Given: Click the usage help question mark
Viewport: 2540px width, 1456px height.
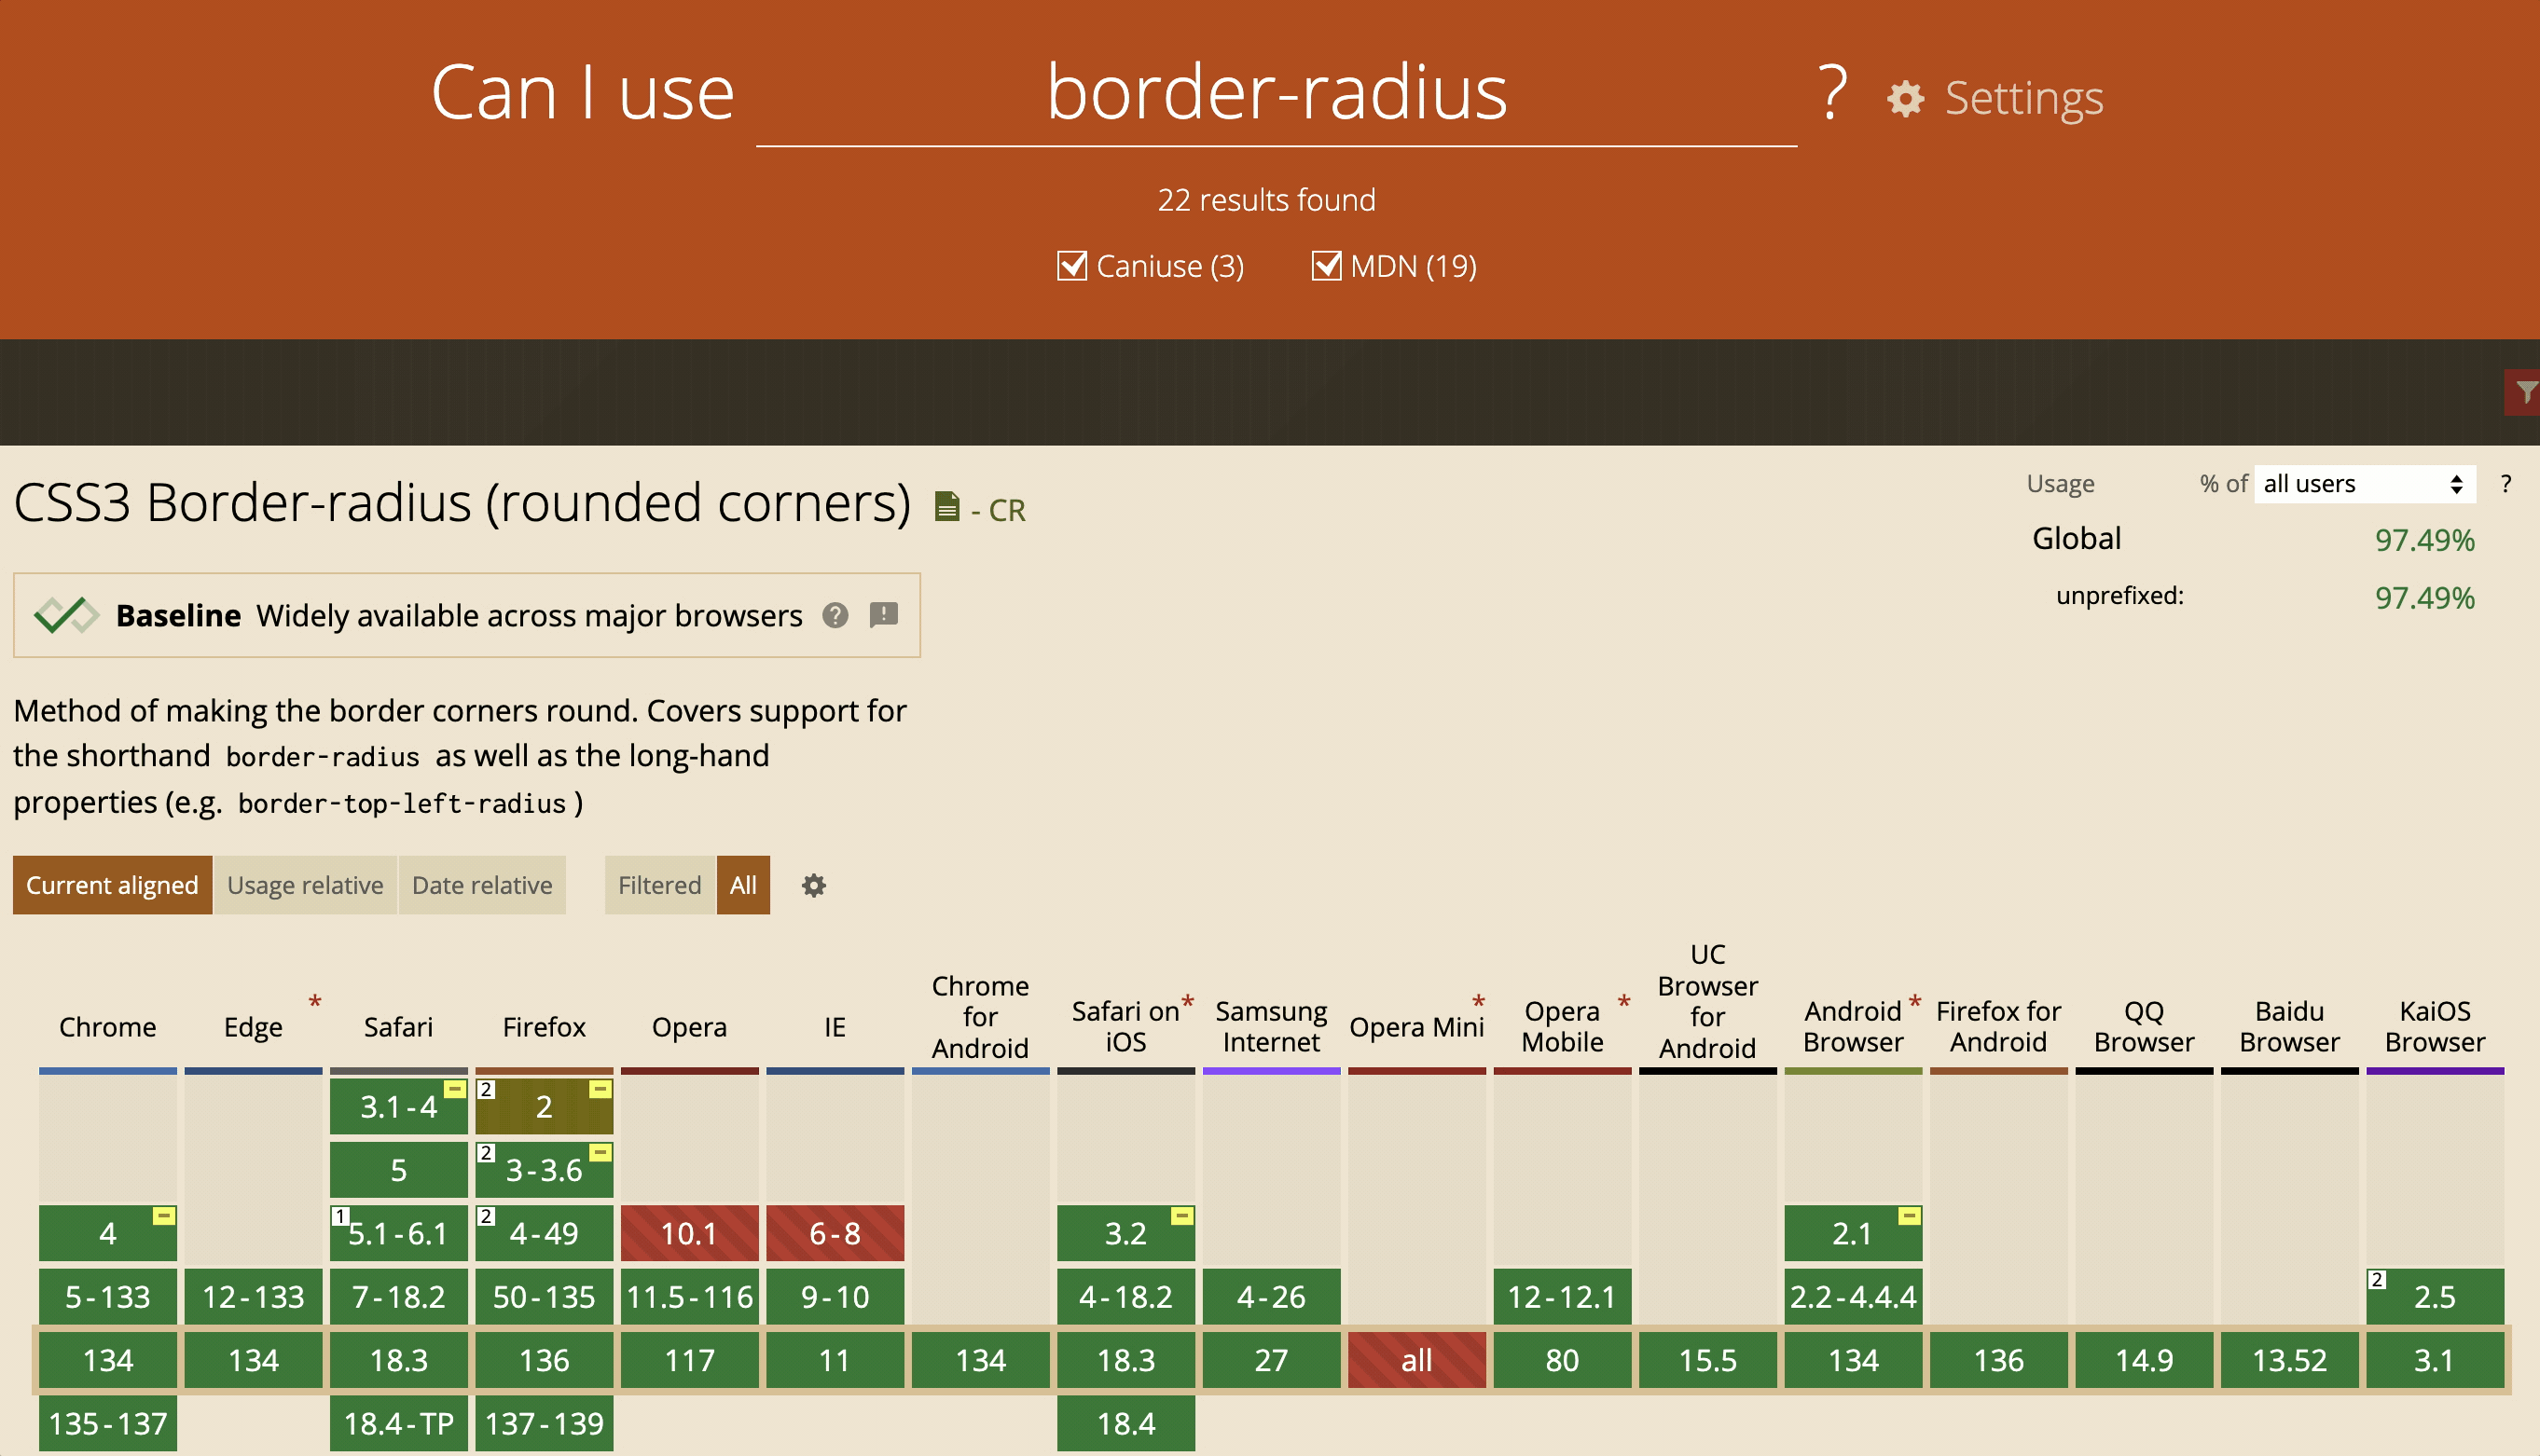Looking at the screenshot, I should click(x=2505, y=484).
